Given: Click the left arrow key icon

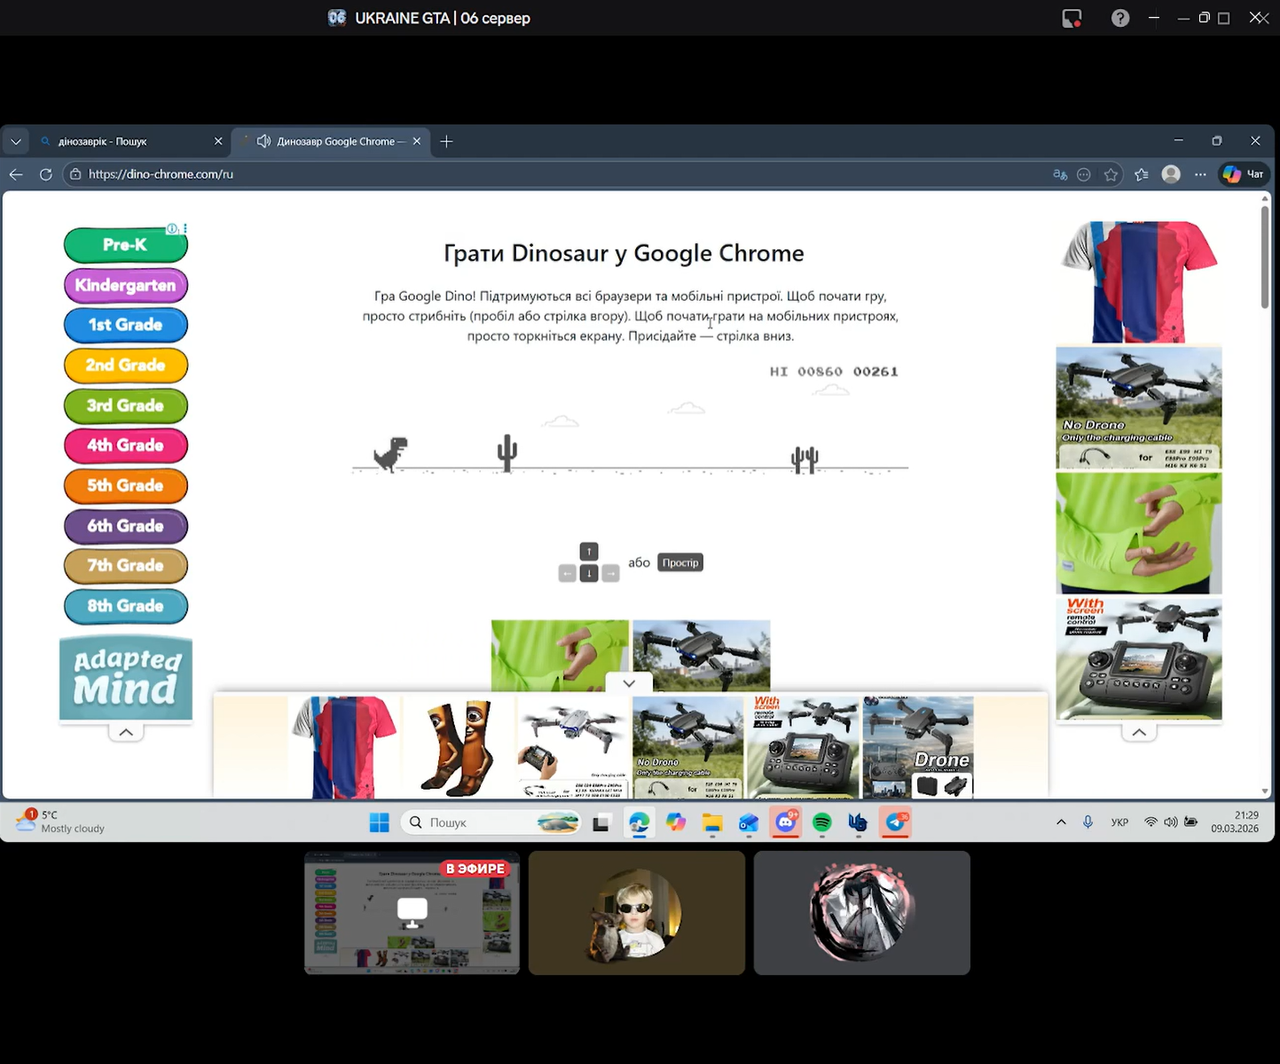Looking at the screenshot, I should [x=567, y=573].
